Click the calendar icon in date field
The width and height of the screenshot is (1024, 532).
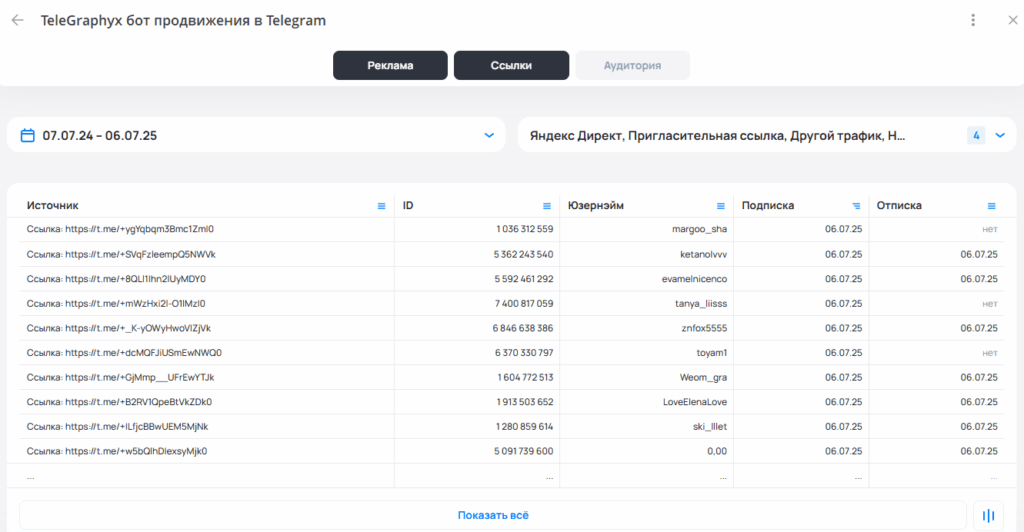coord(28,135)
